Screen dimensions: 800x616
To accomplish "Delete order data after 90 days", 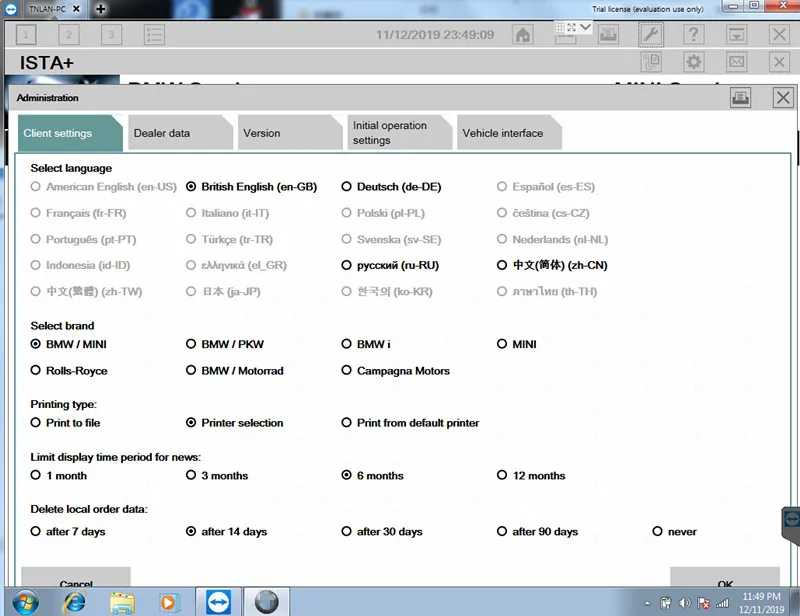I will coord(537,532).
